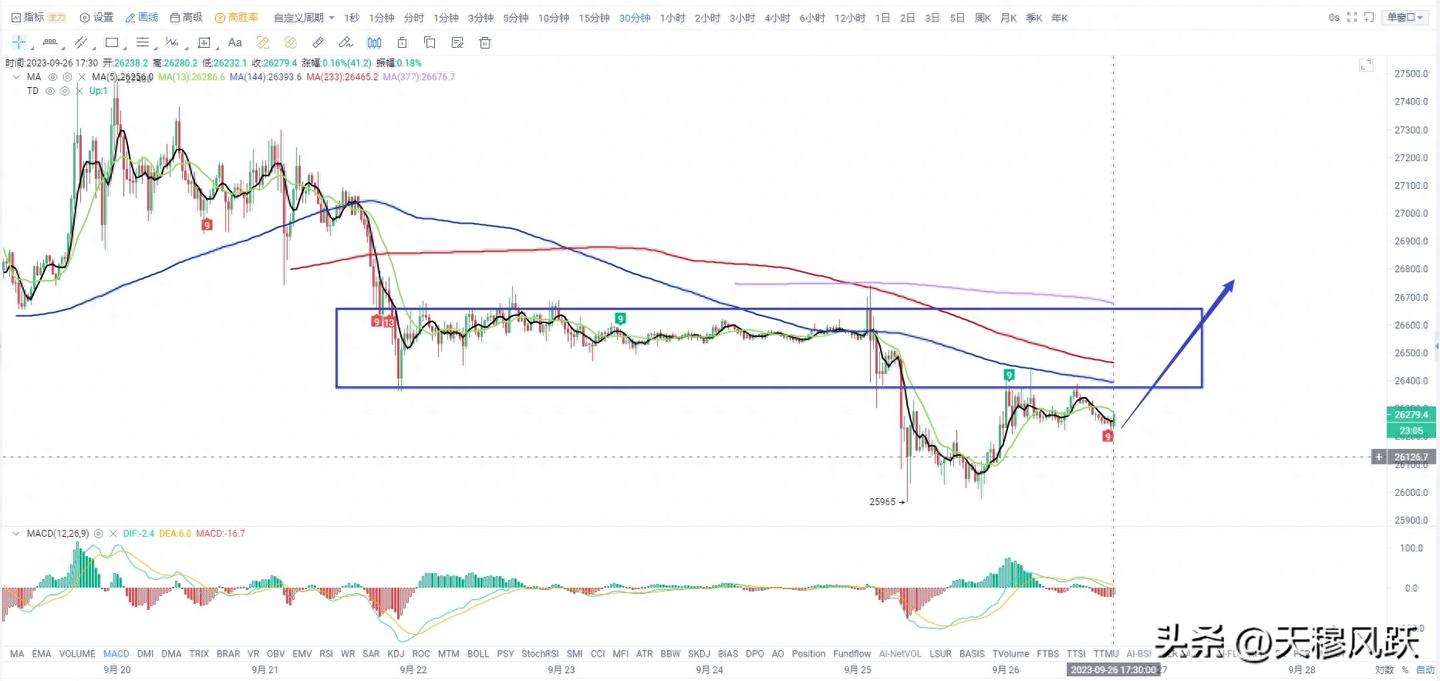Select the ruler measurement drawing tool

pos(51,43)
